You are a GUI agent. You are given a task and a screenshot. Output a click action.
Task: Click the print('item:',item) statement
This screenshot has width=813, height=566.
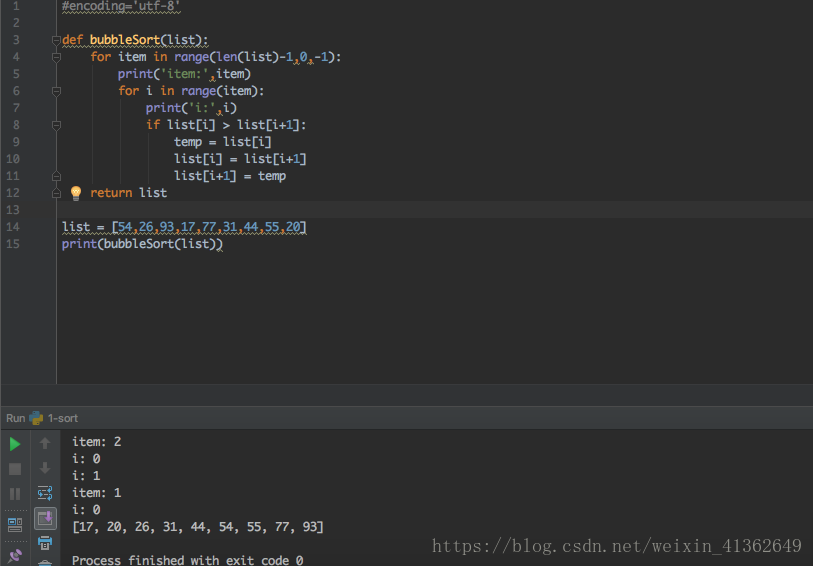pyautogui.click(x=184, y=74)
